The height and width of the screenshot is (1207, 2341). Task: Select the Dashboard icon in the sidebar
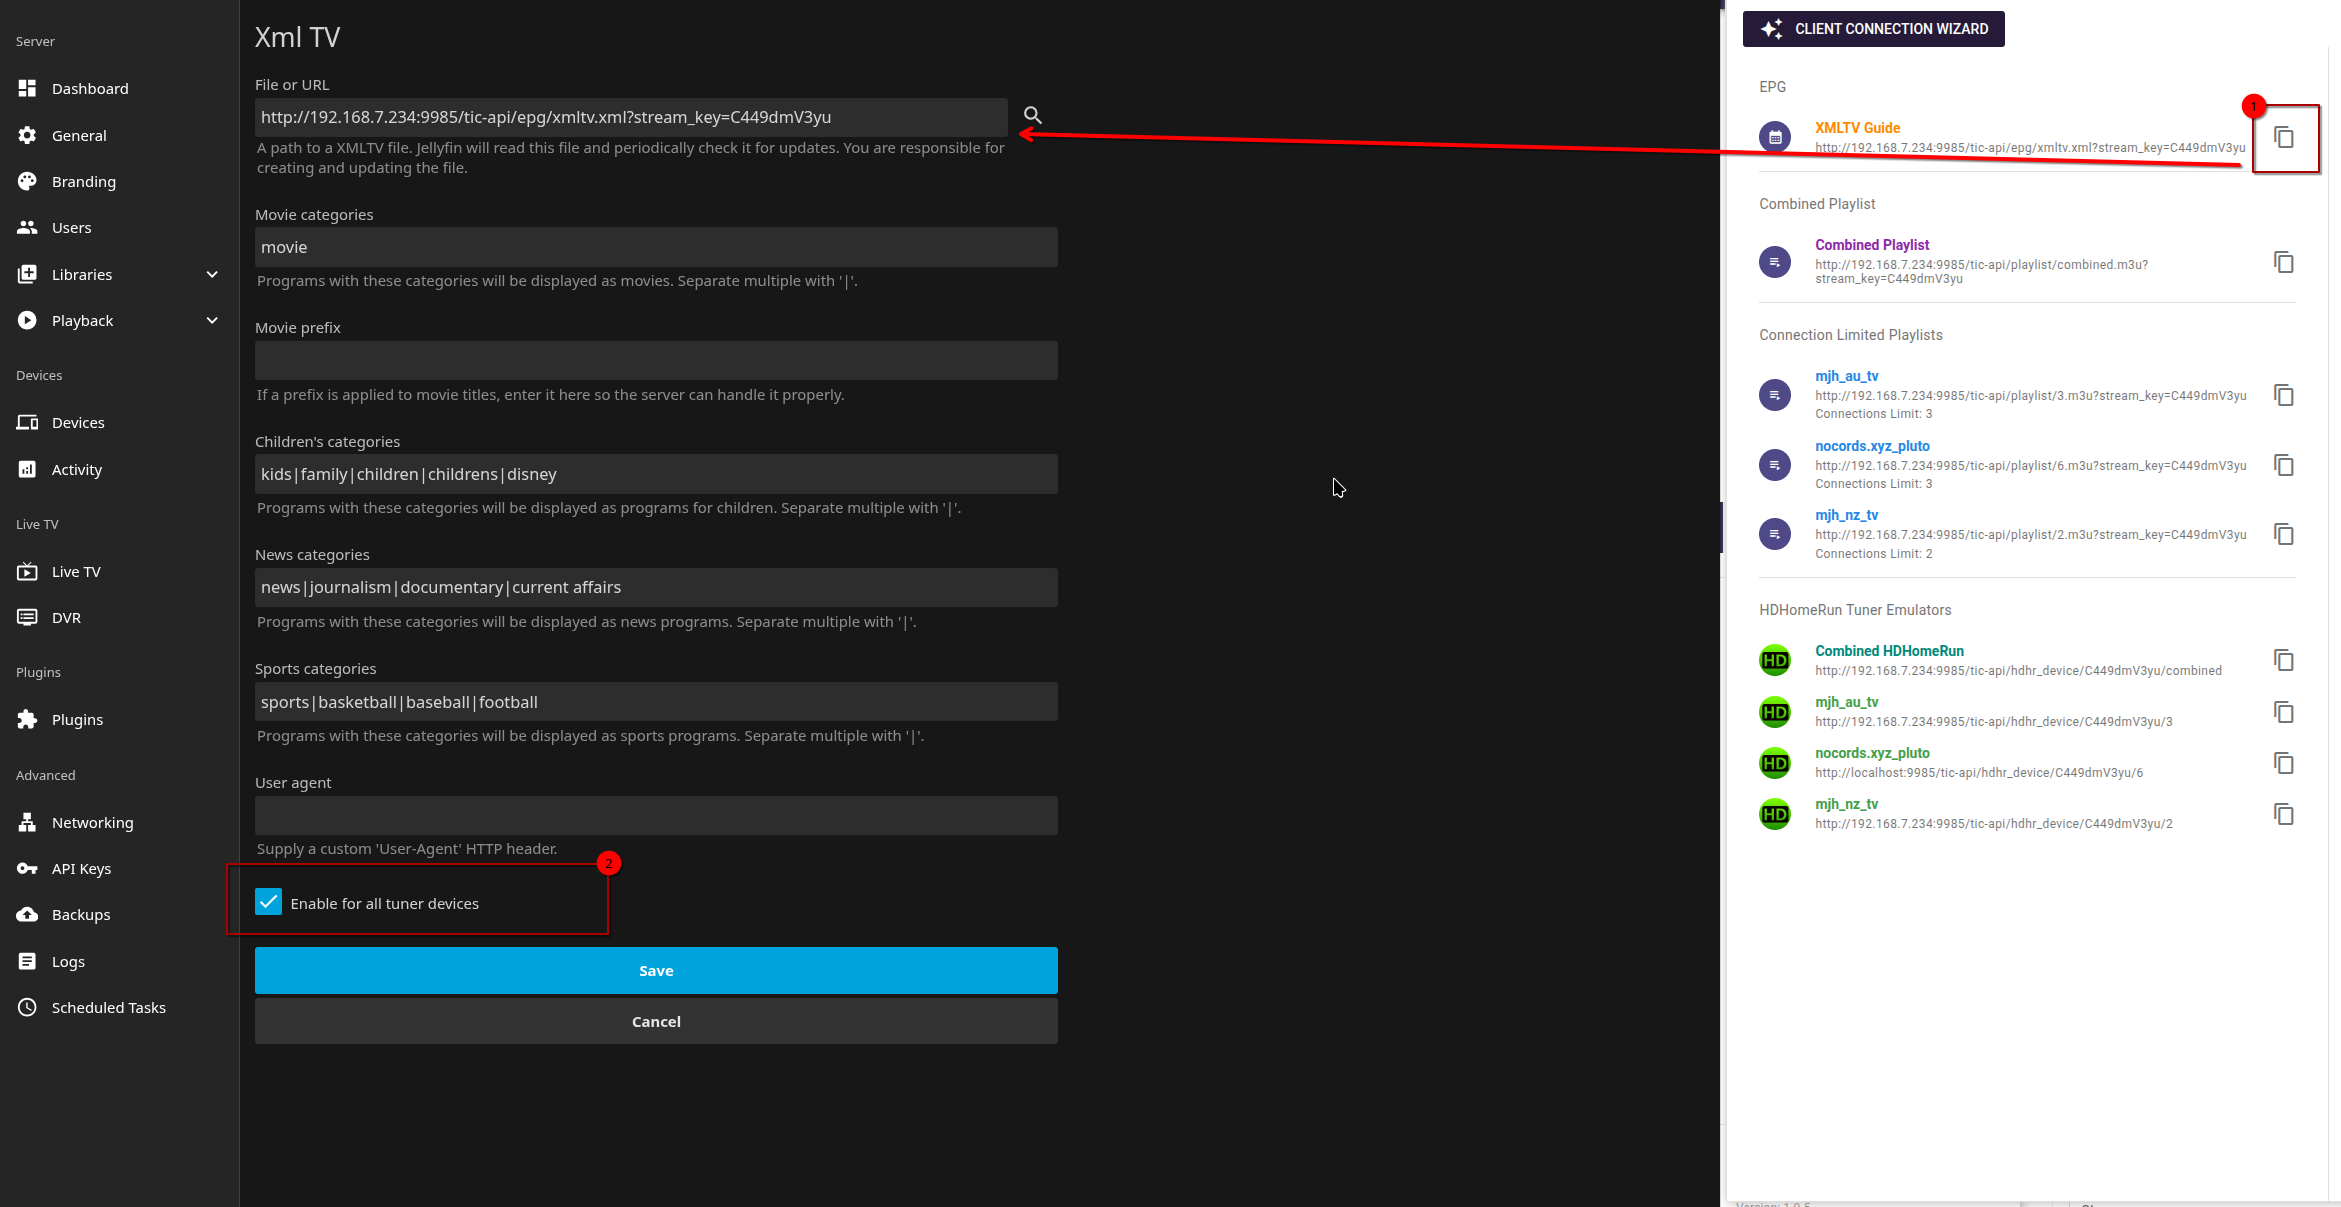pos(27,88)
